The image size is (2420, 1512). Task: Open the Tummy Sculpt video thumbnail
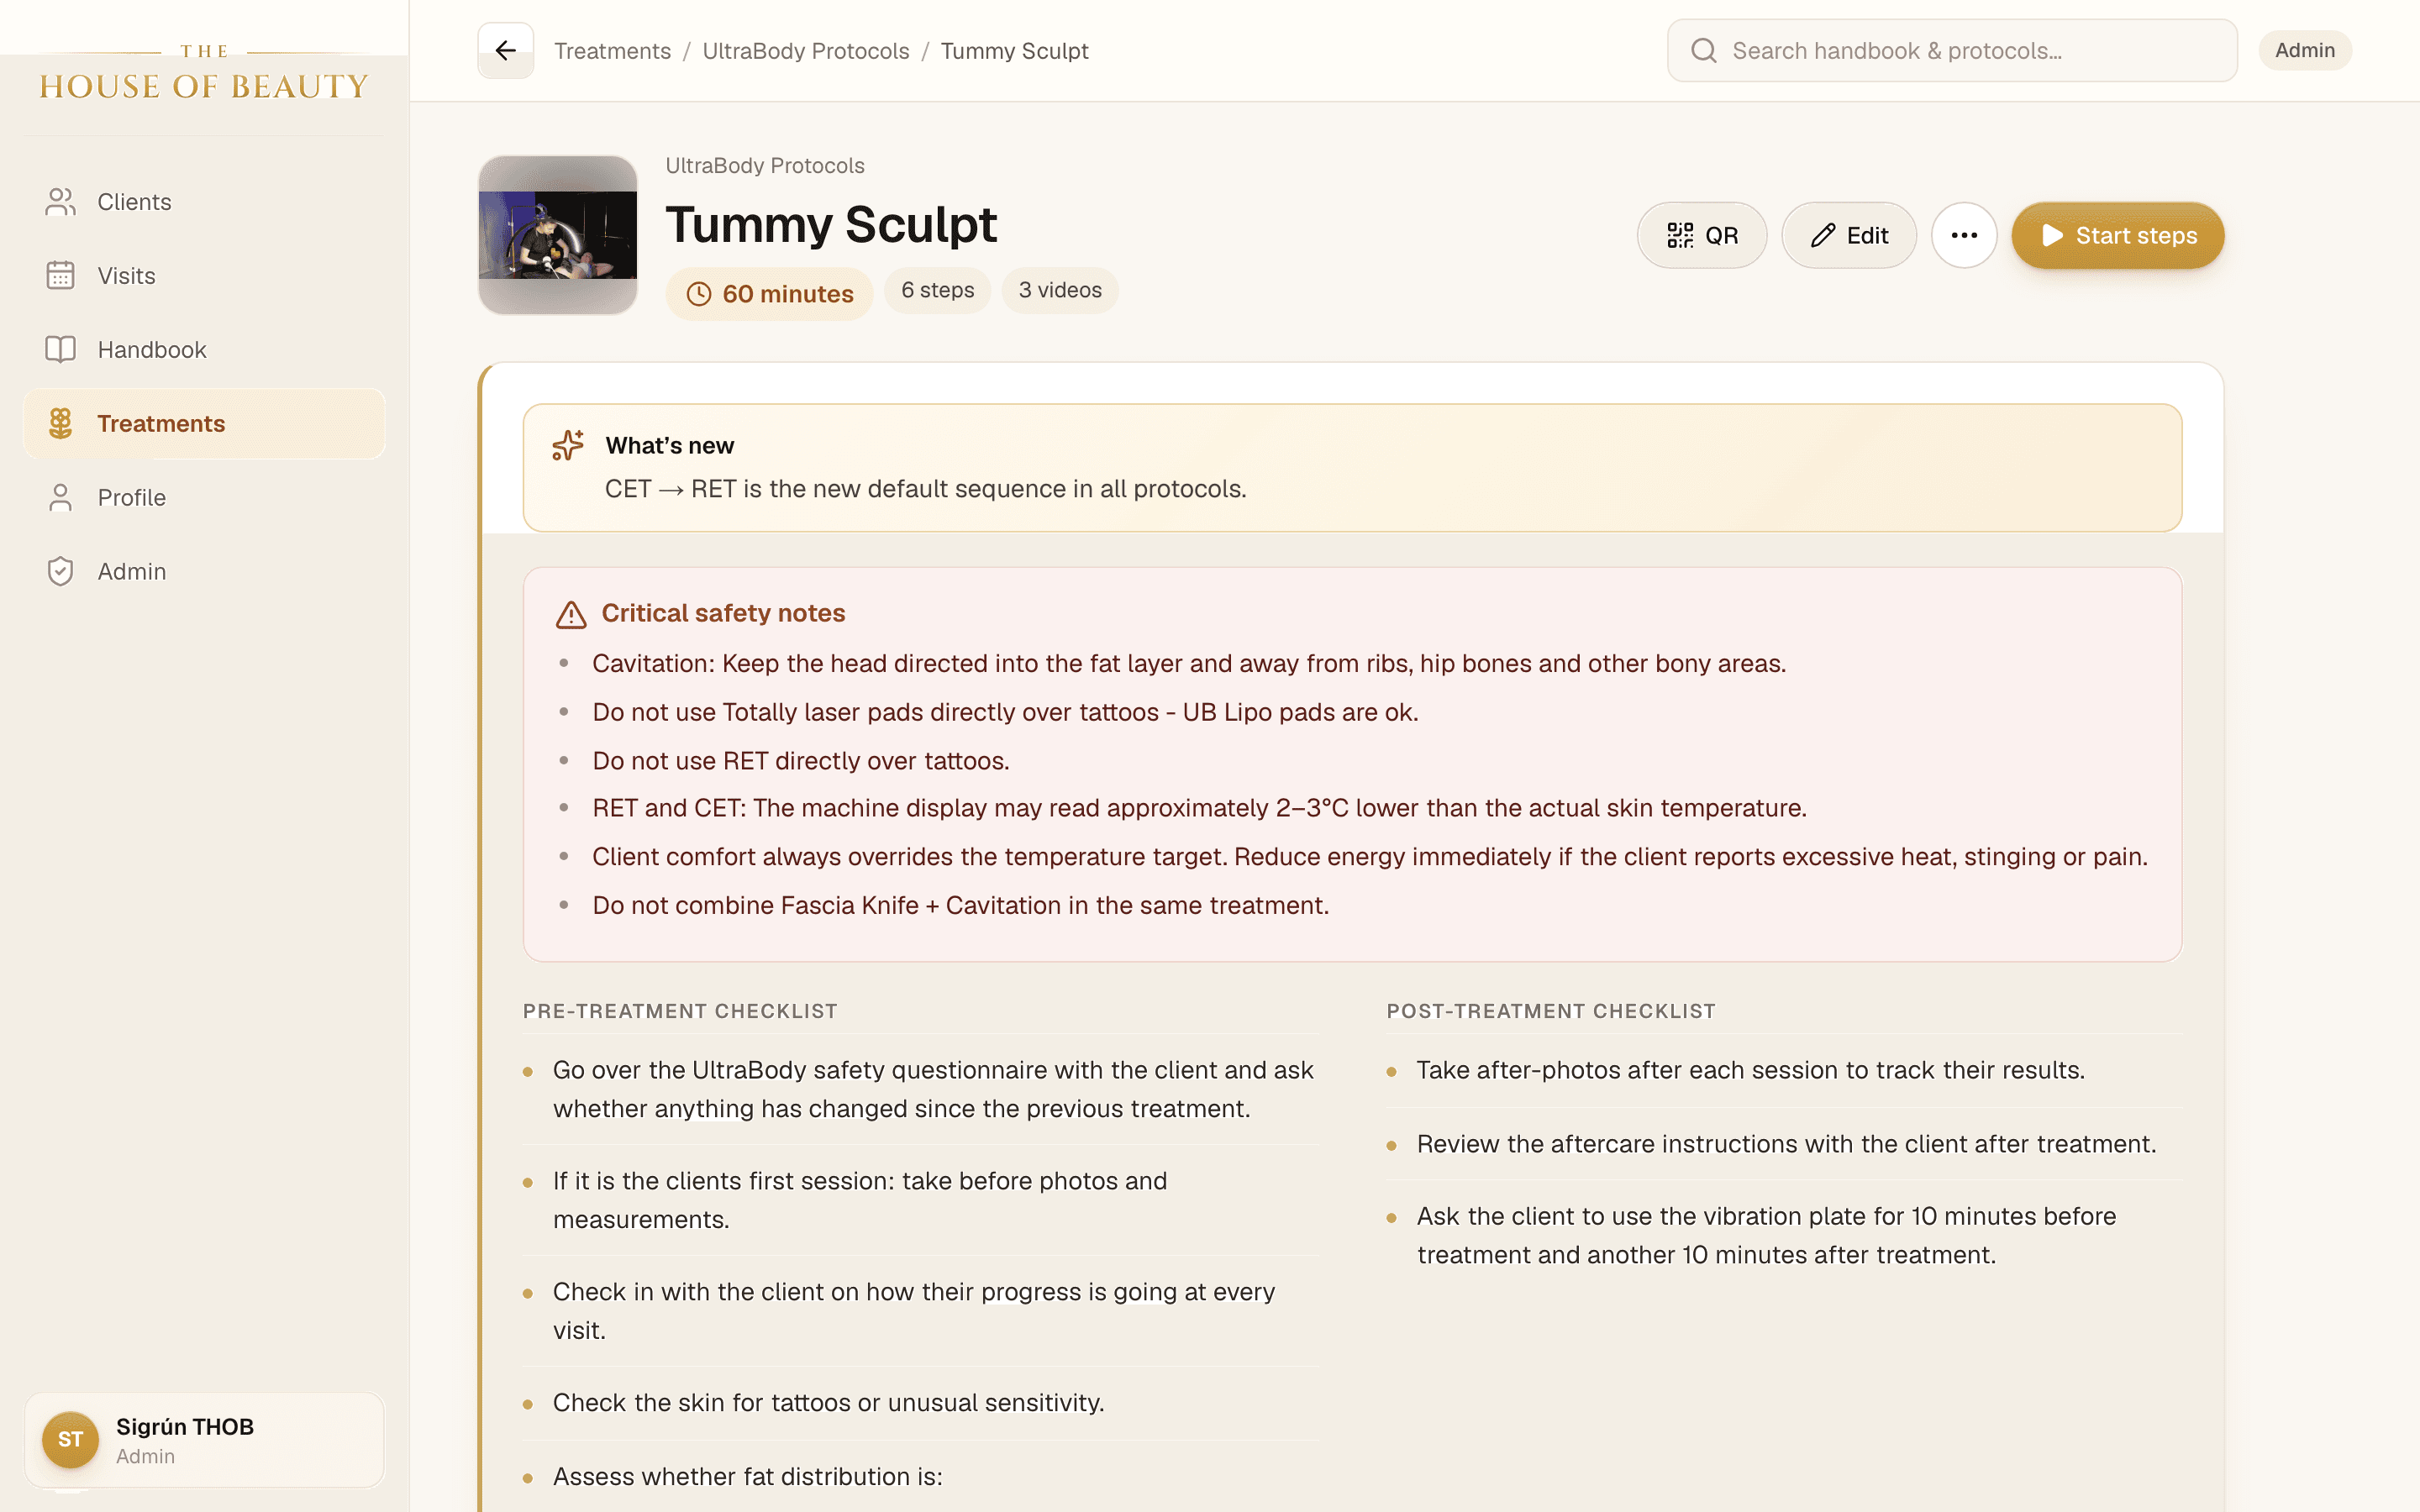(x=558, y=235)
